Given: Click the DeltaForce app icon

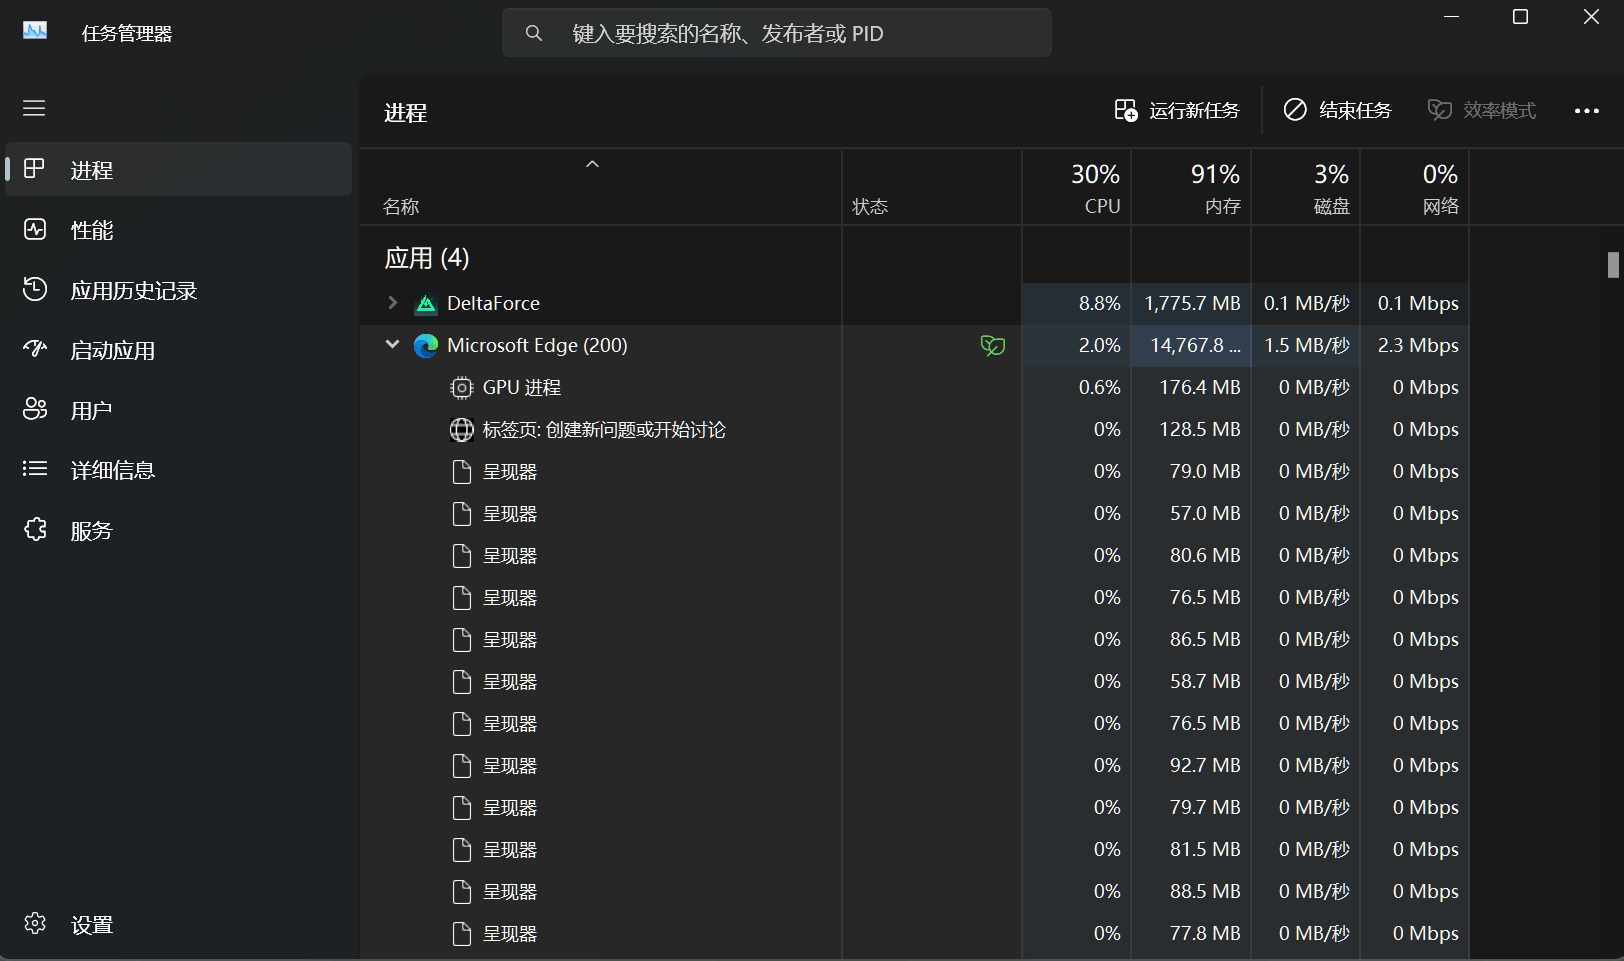Looking at the screenshot, I should pyautogui.click(x=426, y=304).
